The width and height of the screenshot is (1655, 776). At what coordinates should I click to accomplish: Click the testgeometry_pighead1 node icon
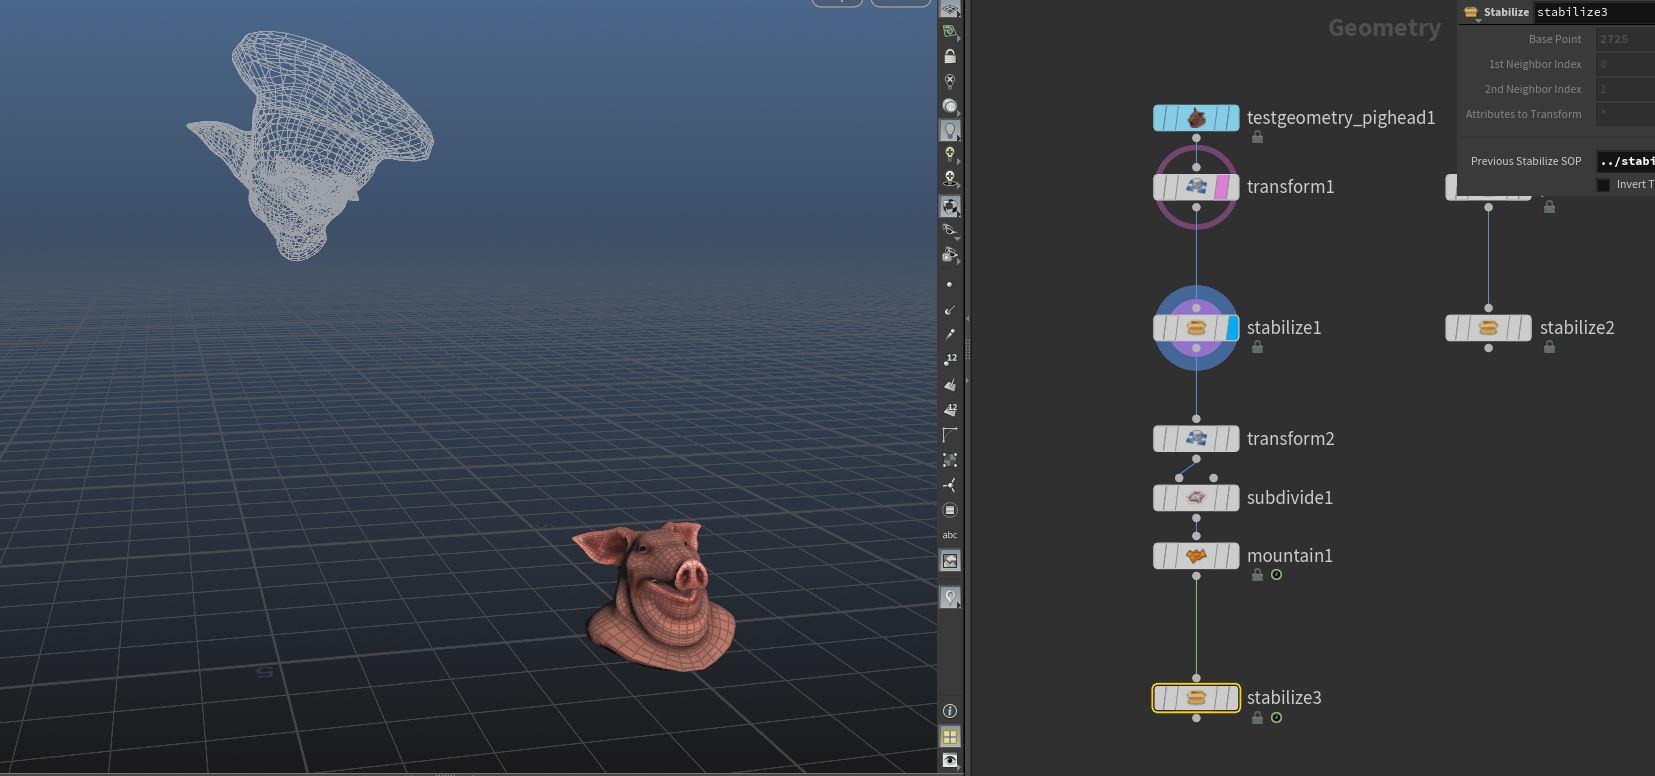(x=1196, y=118)
